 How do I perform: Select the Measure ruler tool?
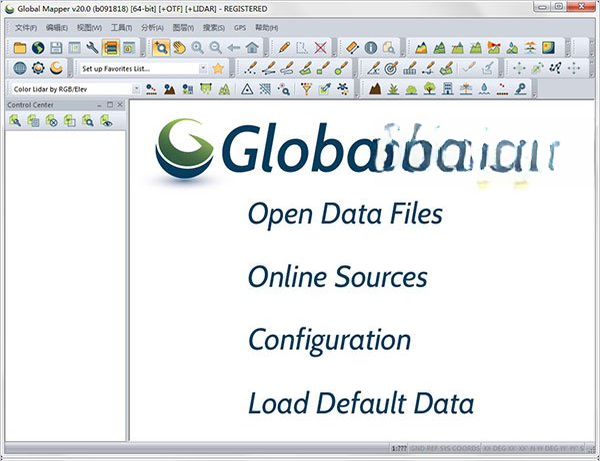click(352, 48)
